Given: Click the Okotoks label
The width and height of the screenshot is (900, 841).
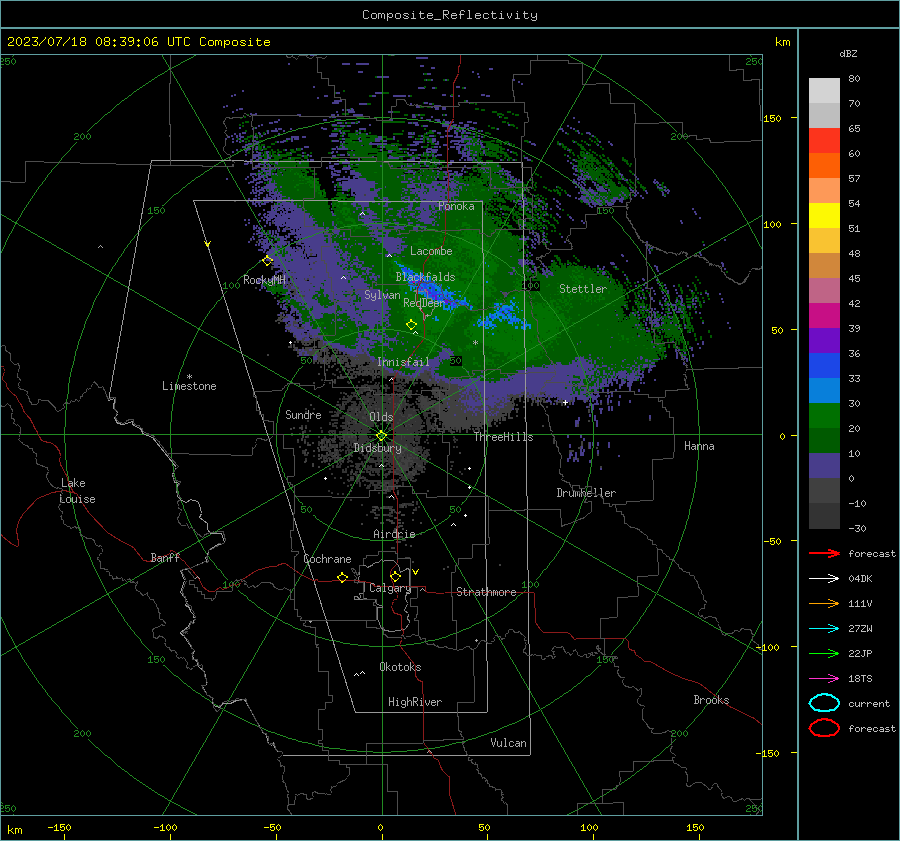Looking at the screenshot, I should (400, 667).
